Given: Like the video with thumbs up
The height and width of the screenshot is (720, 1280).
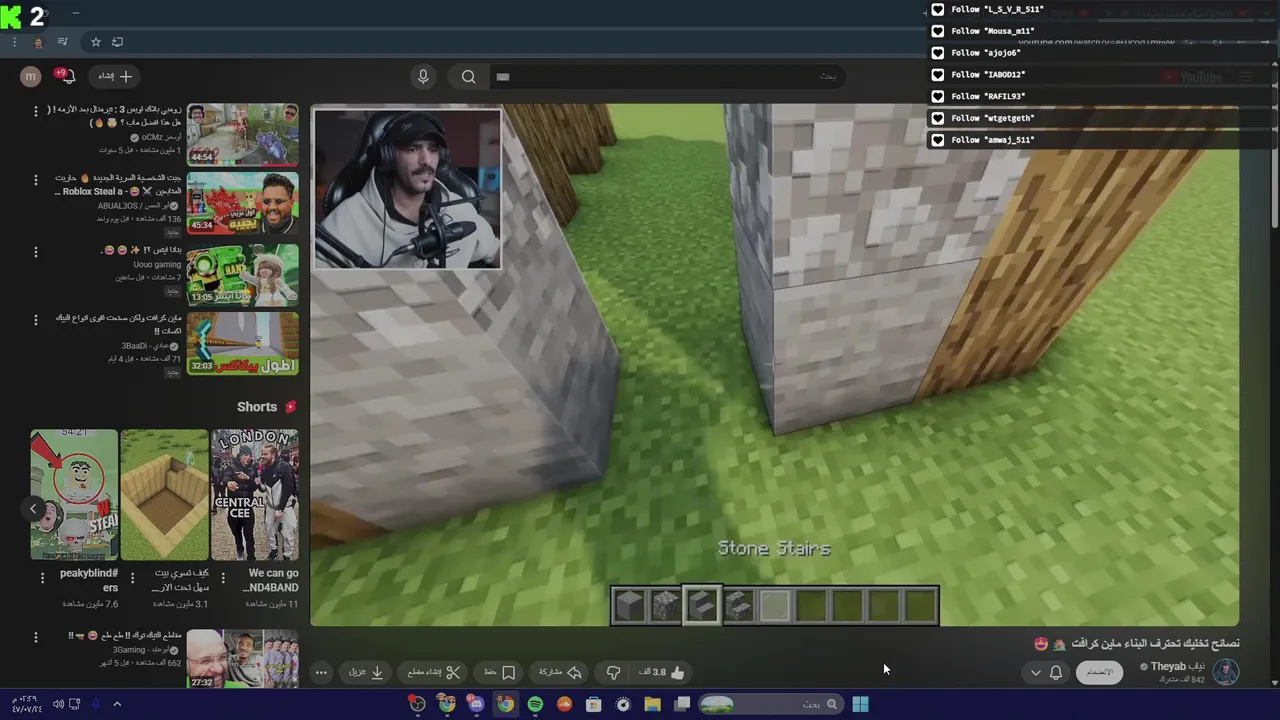Looking at the screenshot, I should click(x=663, y=672).
